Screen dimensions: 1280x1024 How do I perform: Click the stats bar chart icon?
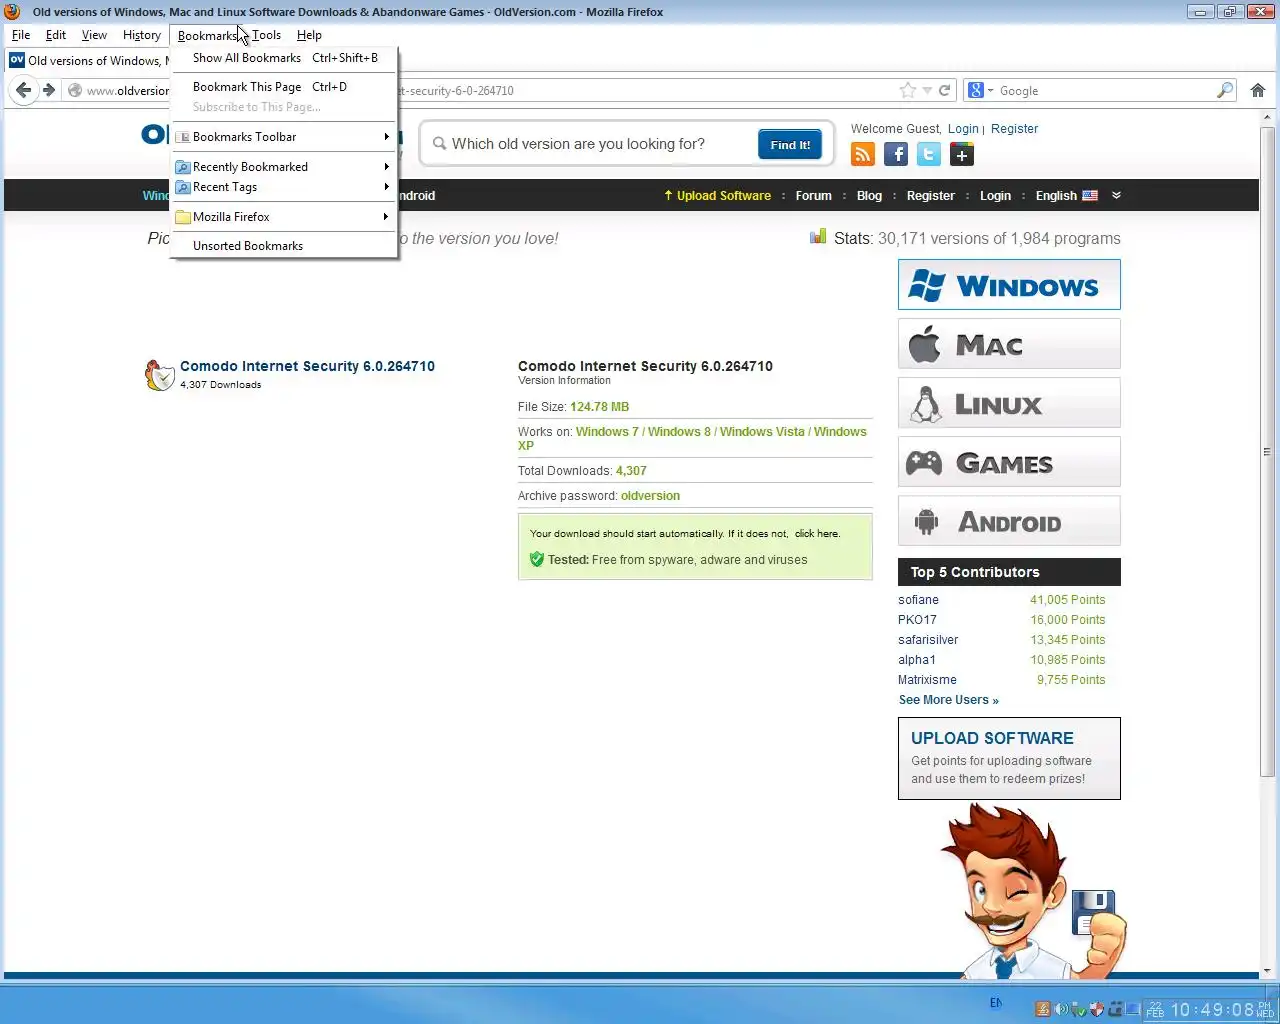(818, 237)
